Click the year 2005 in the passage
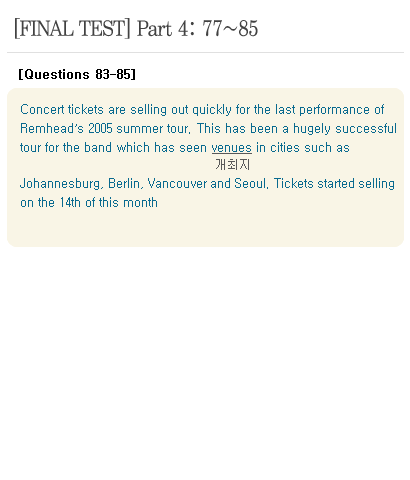 click(100, 129)
